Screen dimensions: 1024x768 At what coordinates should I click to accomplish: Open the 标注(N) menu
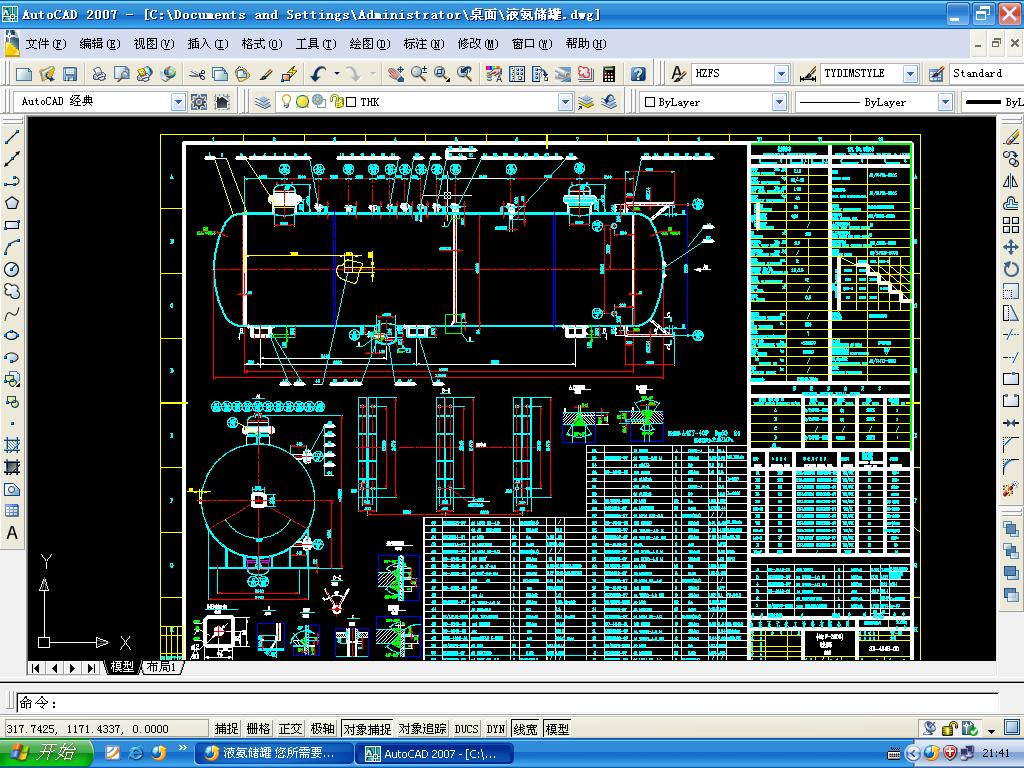(424, 44)
